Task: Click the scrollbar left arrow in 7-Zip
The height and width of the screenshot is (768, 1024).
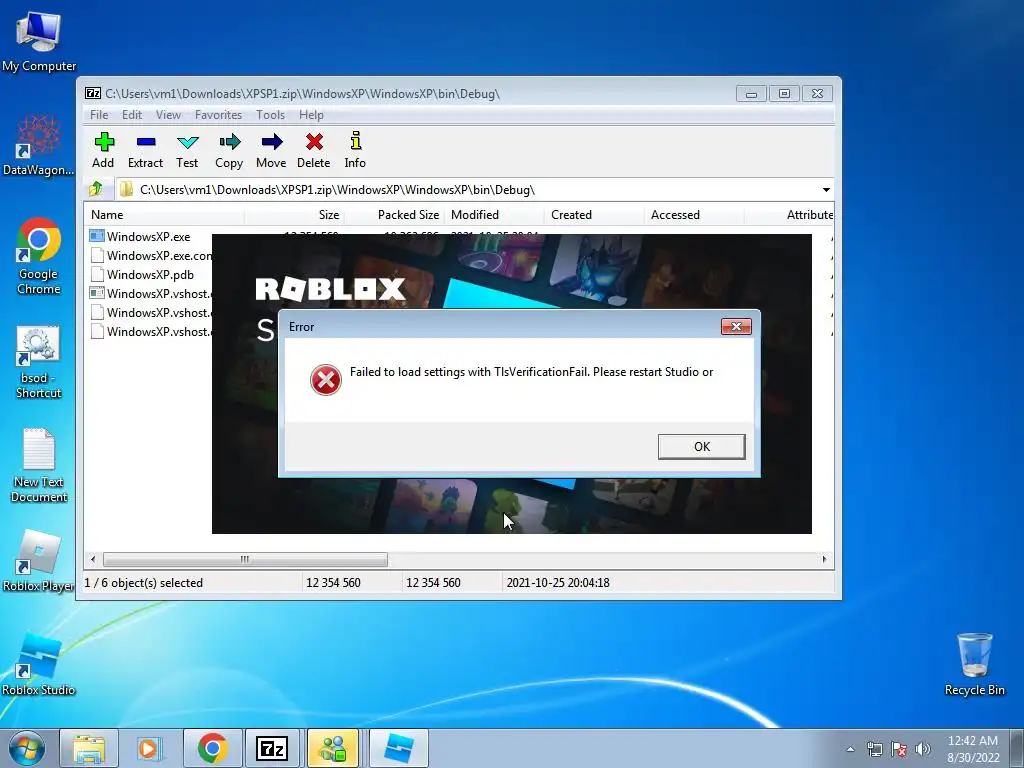Action: pyautogui.click(x=93, y=560)
